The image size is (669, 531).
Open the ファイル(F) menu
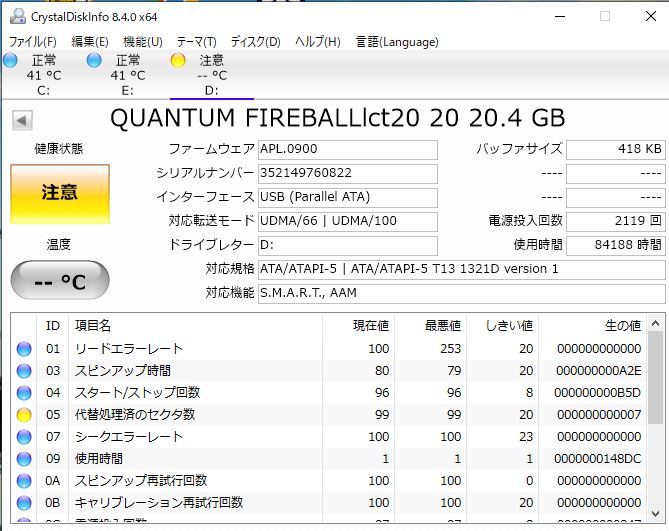click(33, 42)
